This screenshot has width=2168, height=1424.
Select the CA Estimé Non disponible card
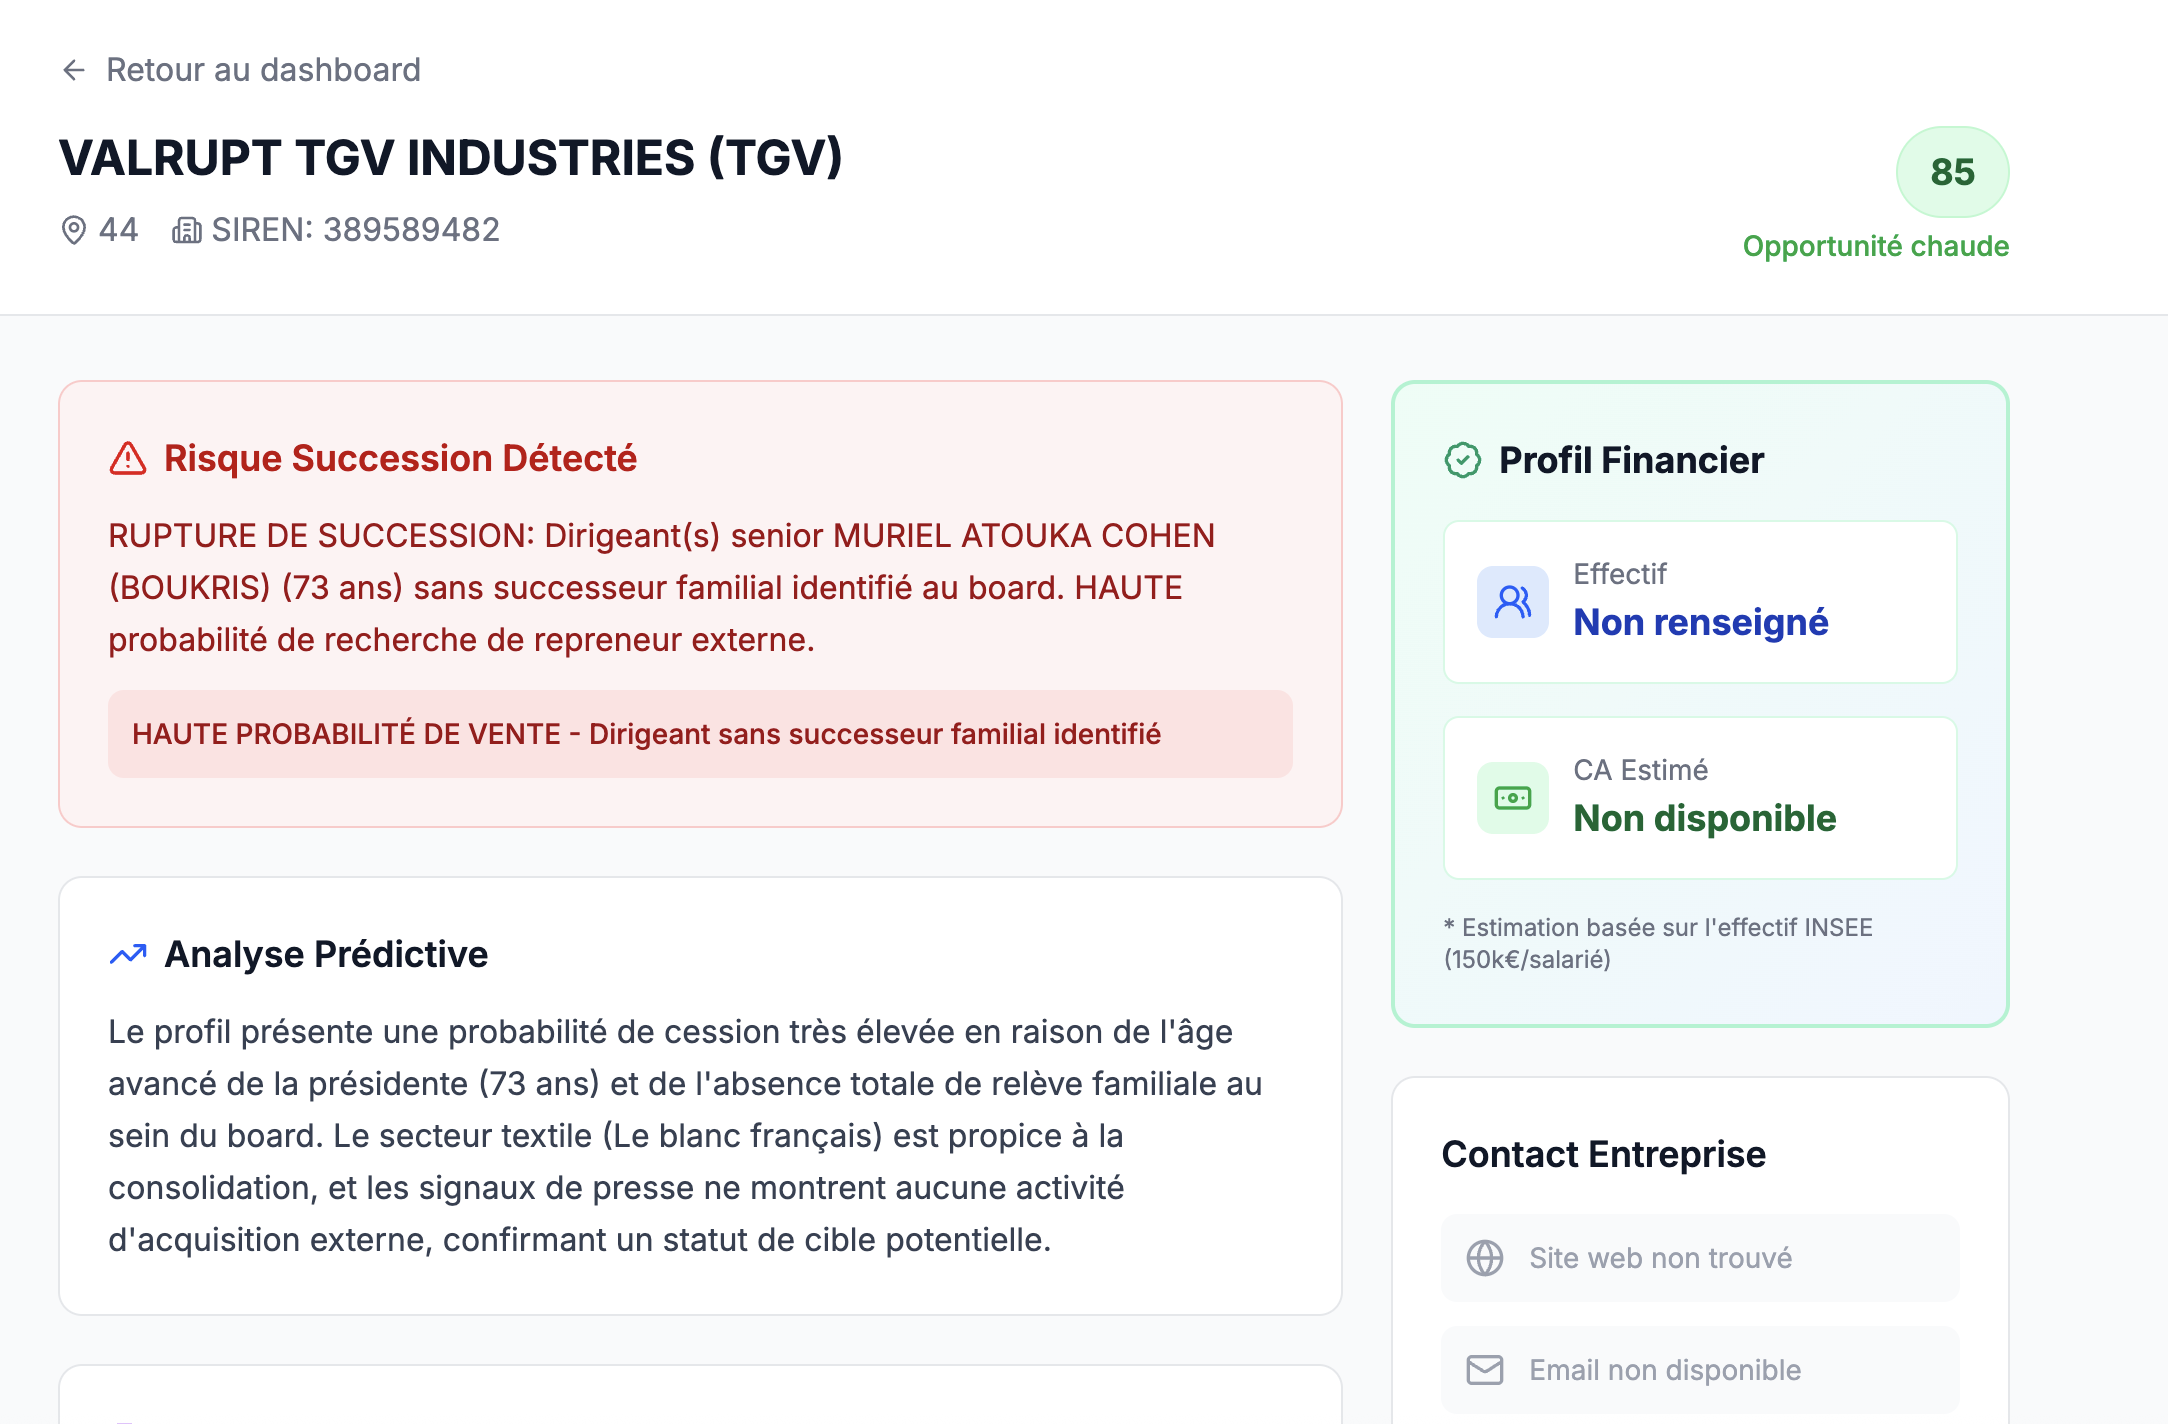tap(1700, 798)
